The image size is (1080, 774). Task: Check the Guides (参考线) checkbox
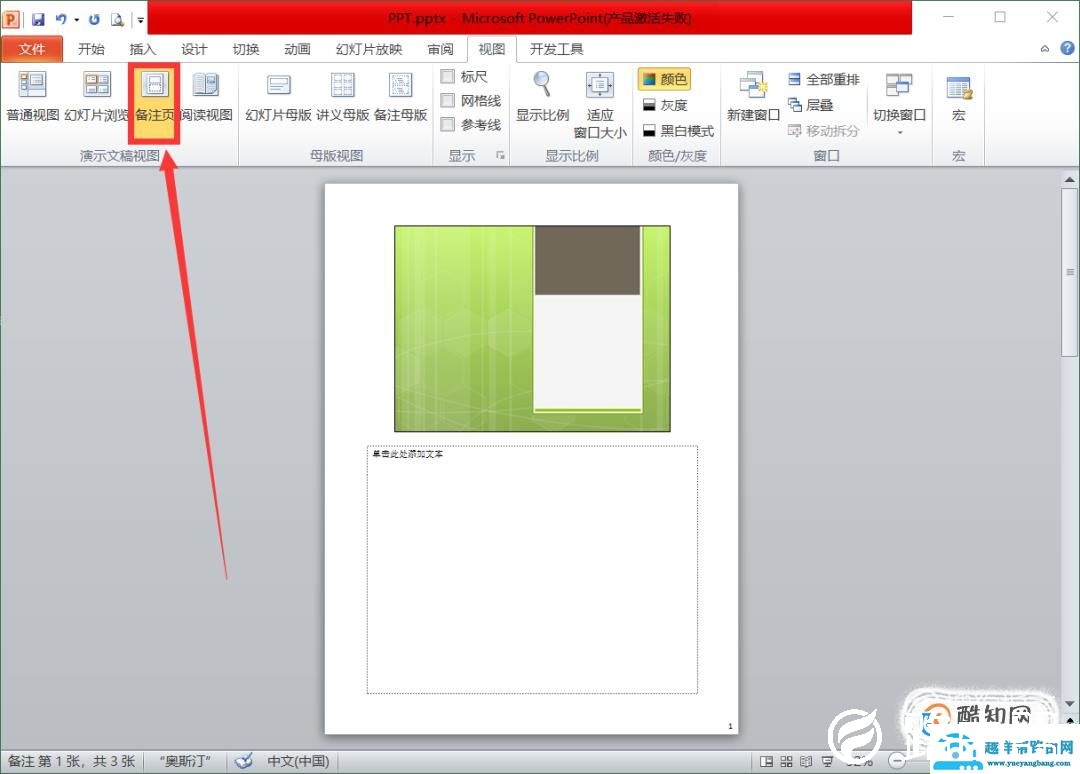coord(448,125)
